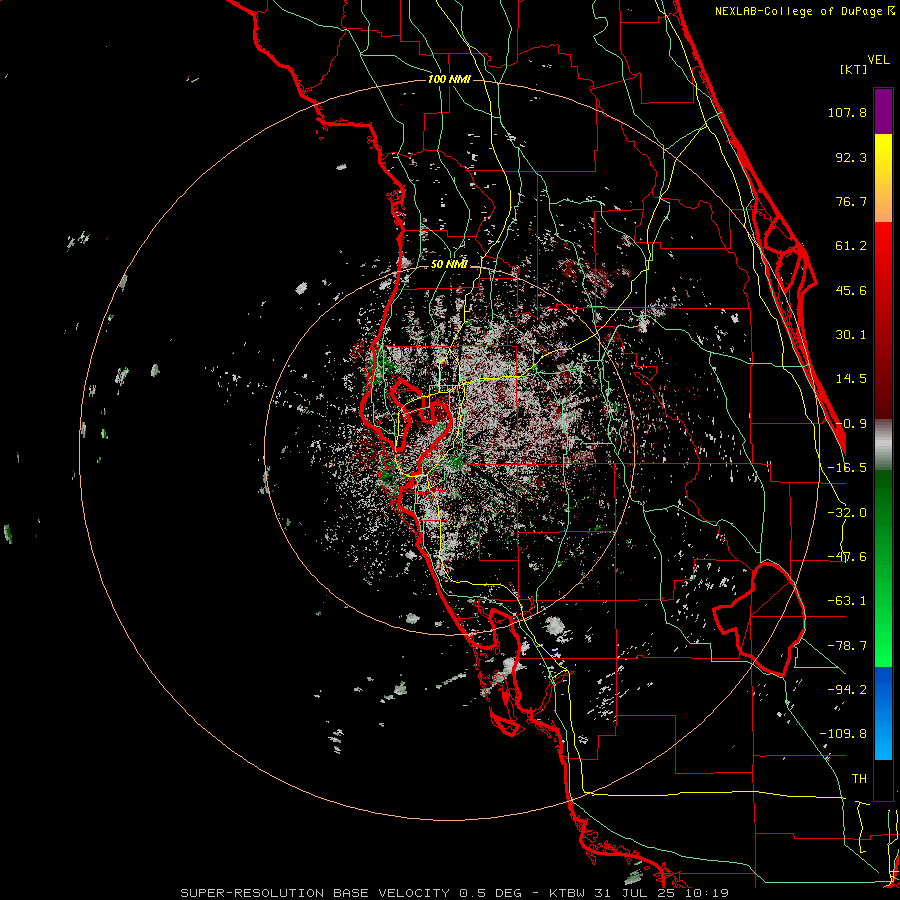Click the 10:19 time stamp
This screenshot has width=900, height=900.
coord(708,893)
